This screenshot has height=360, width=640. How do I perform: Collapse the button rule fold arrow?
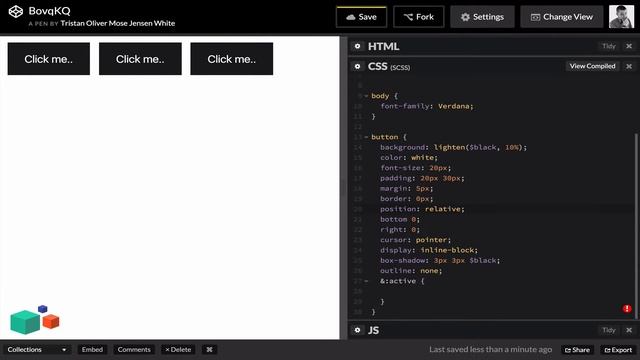366,137
